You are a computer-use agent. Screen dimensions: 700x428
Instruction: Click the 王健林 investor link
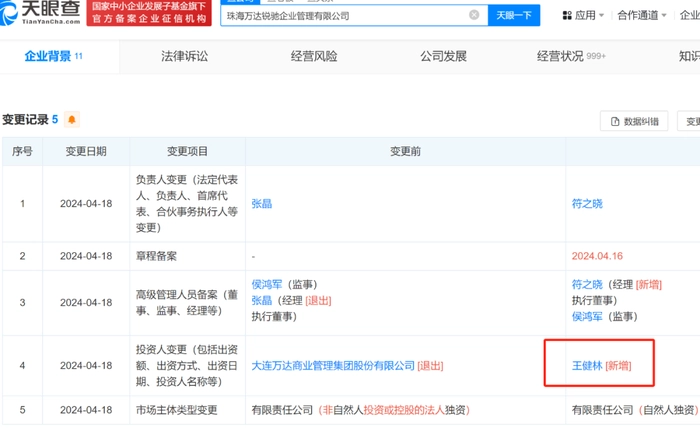click(587, 366)
